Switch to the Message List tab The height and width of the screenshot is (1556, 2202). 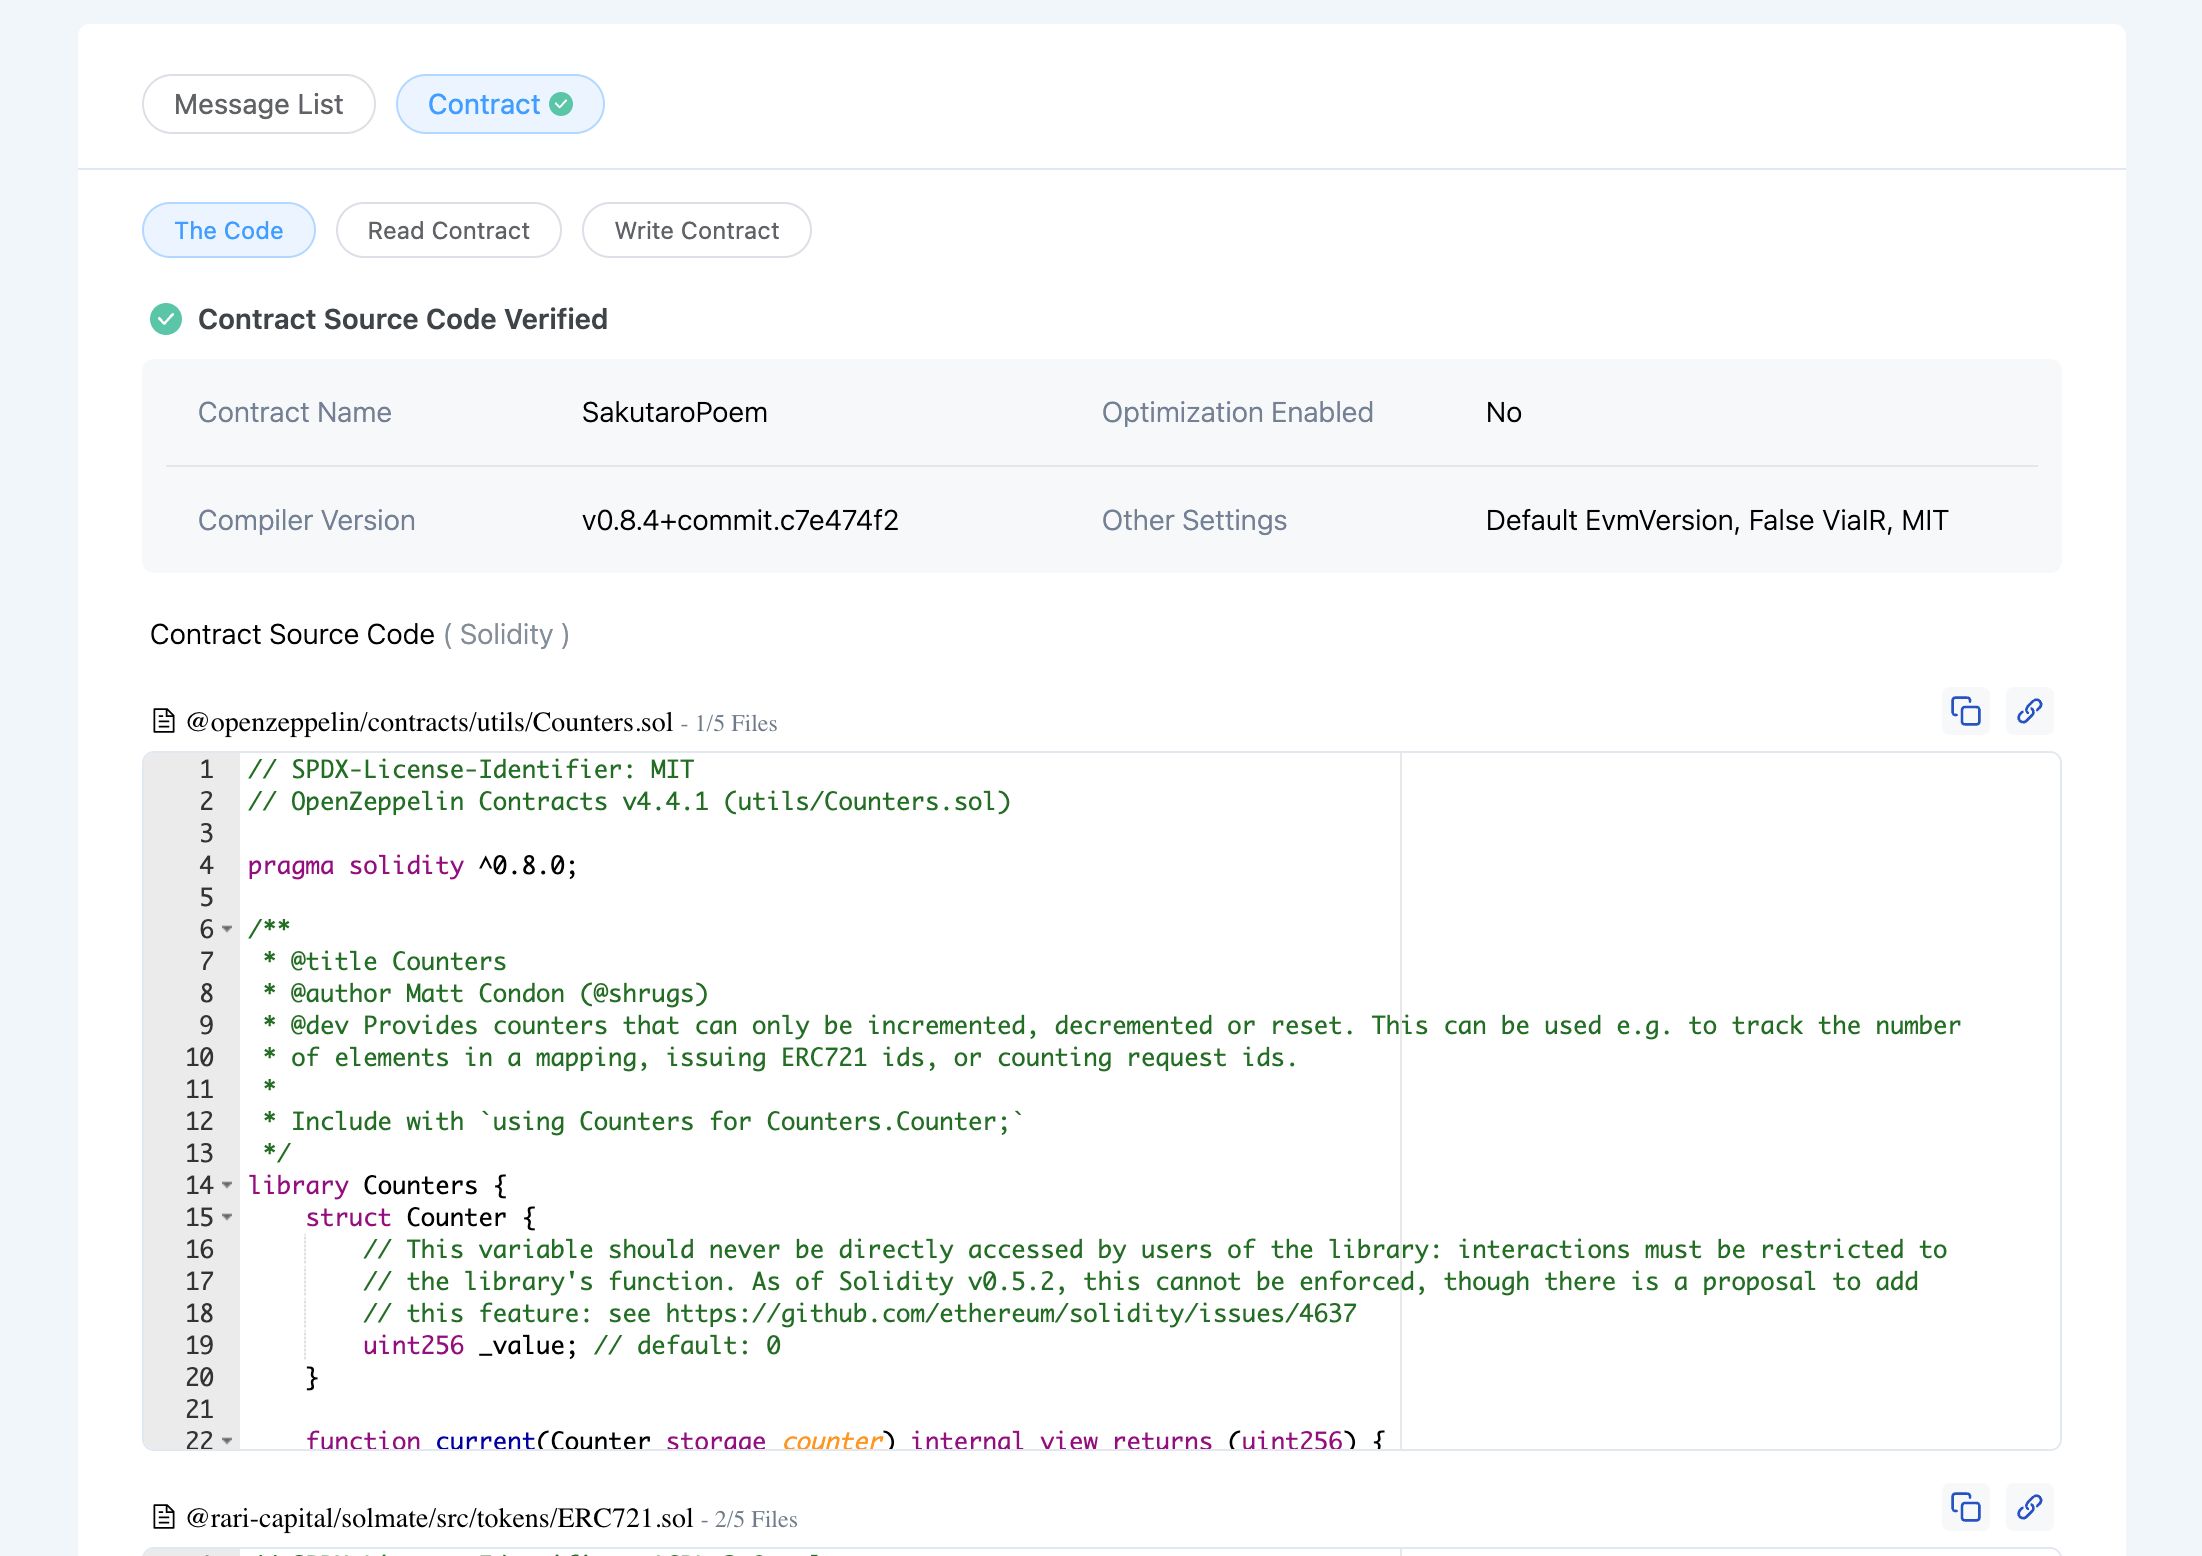pyautogui.click(x=259, y=104)
